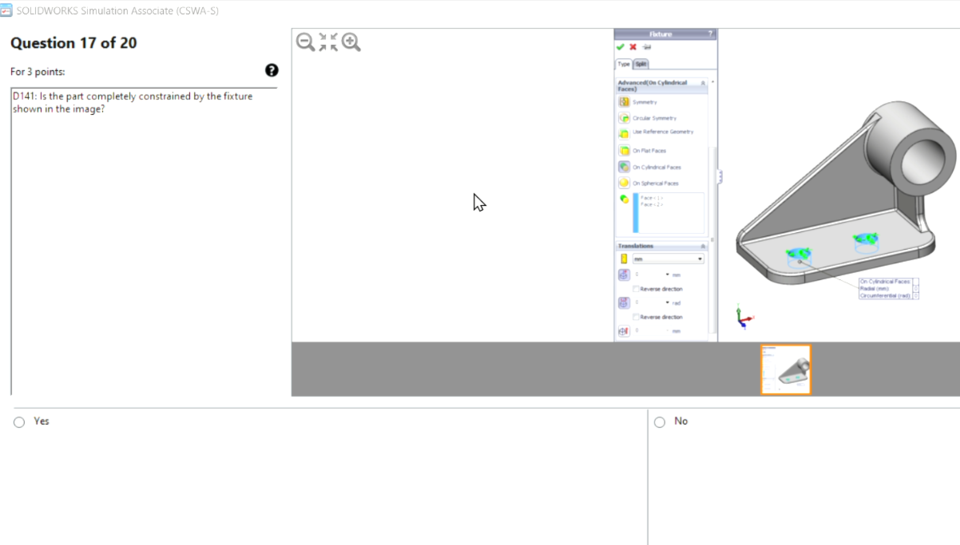Screen dimensions: 960x545
Task: Switch to the Type tab
Action: click(x=623, y=64)
